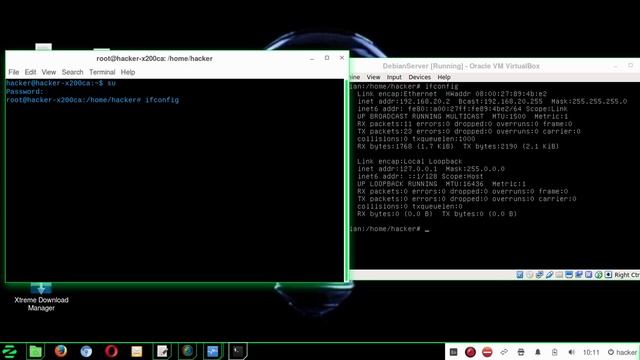Maximize the terminal window
This screenshot has height=360, width=640.
pyautogui.click(x=327, y=58)
